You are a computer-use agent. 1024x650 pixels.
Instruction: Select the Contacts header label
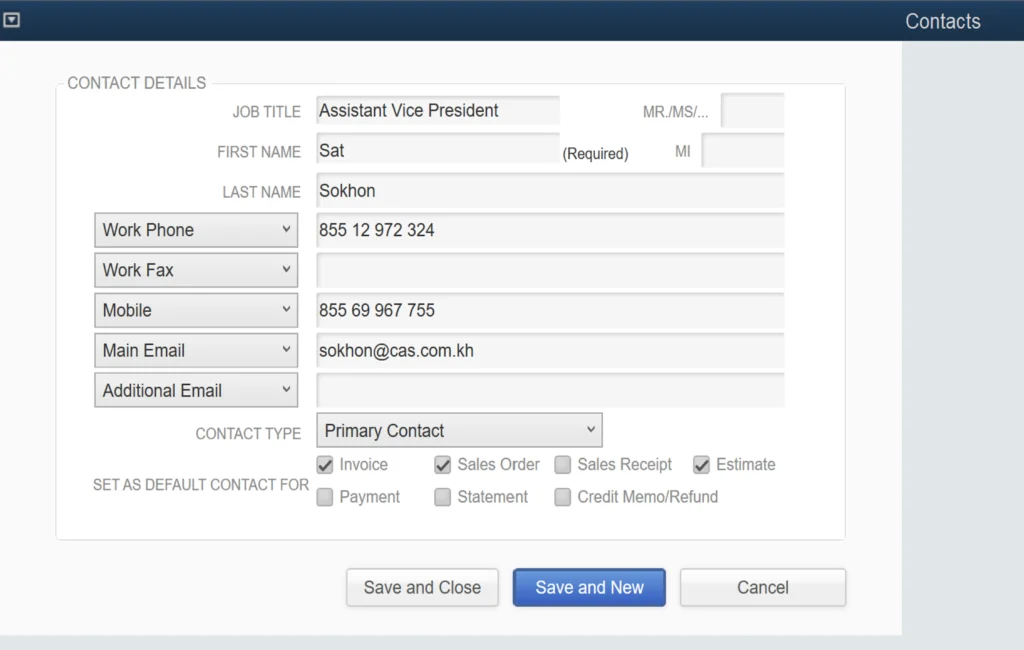coord(943,20)
